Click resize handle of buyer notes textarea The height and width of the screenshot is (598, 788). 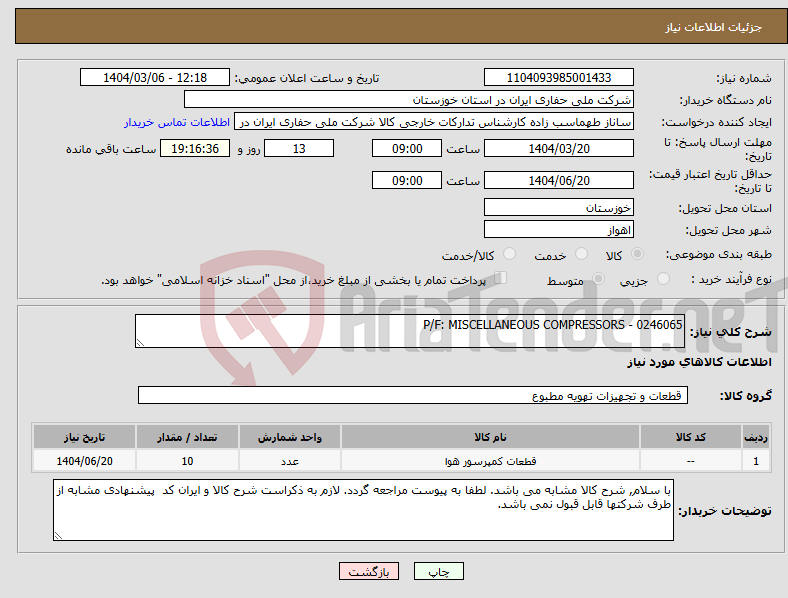(58, 536)
